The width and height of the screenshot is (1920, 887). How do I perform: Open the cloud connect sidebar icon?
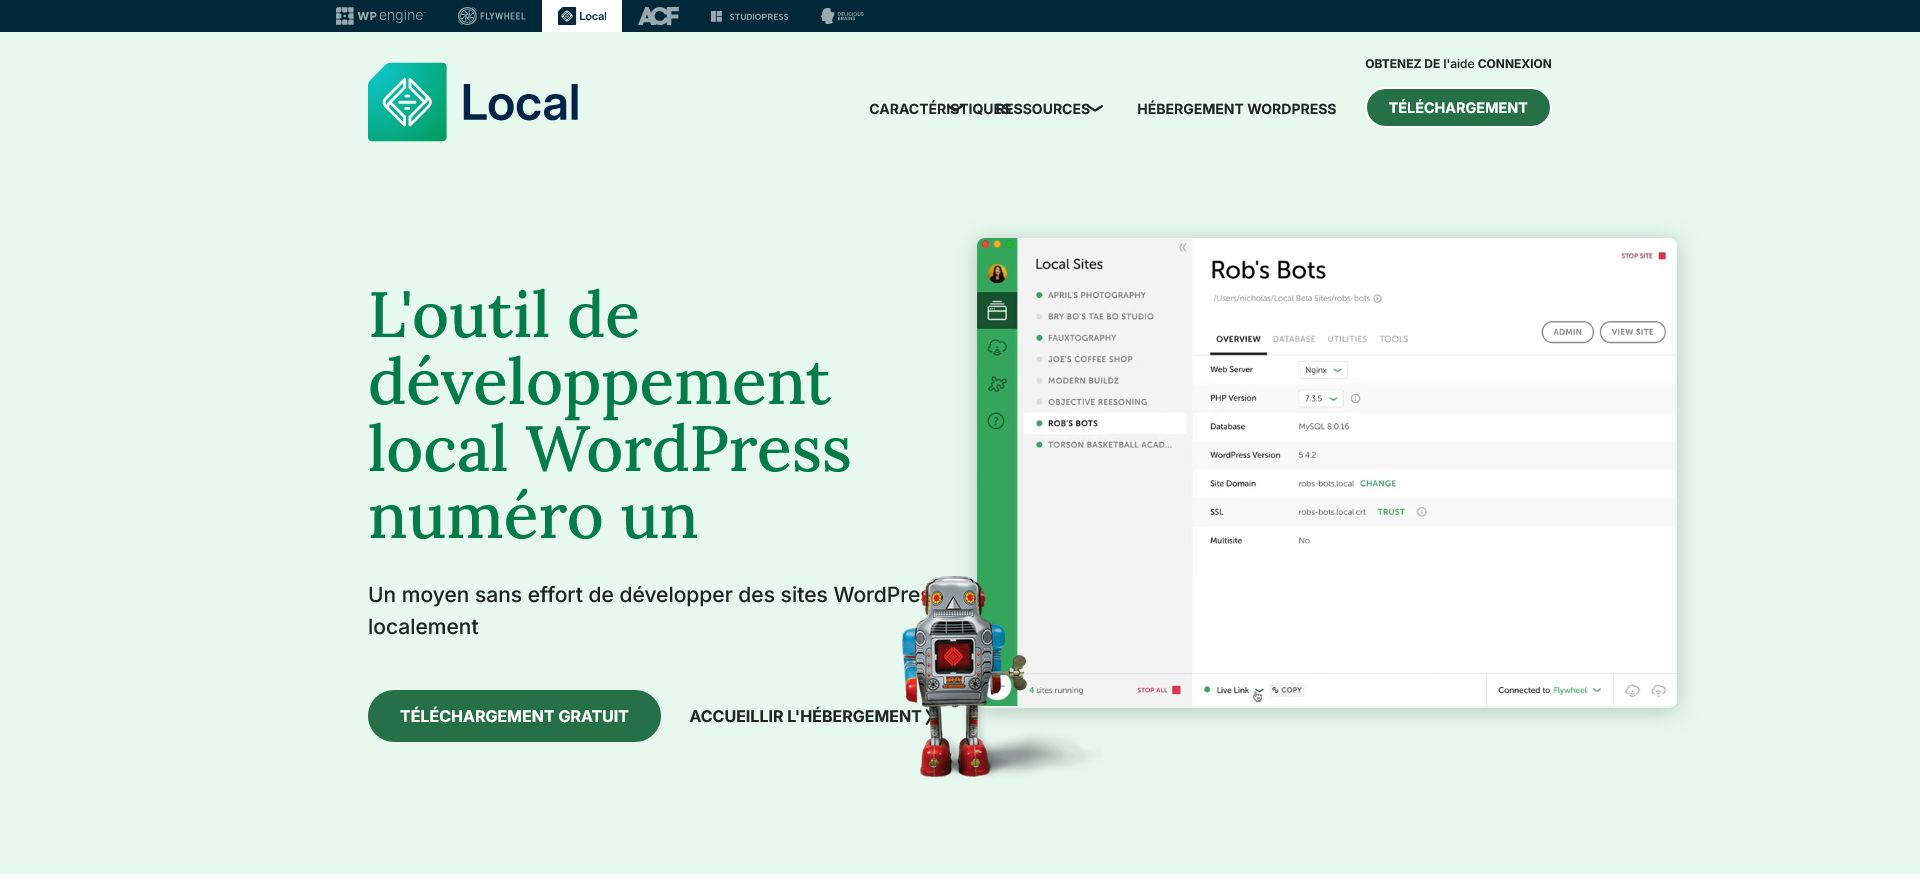(x=997, y=348)
